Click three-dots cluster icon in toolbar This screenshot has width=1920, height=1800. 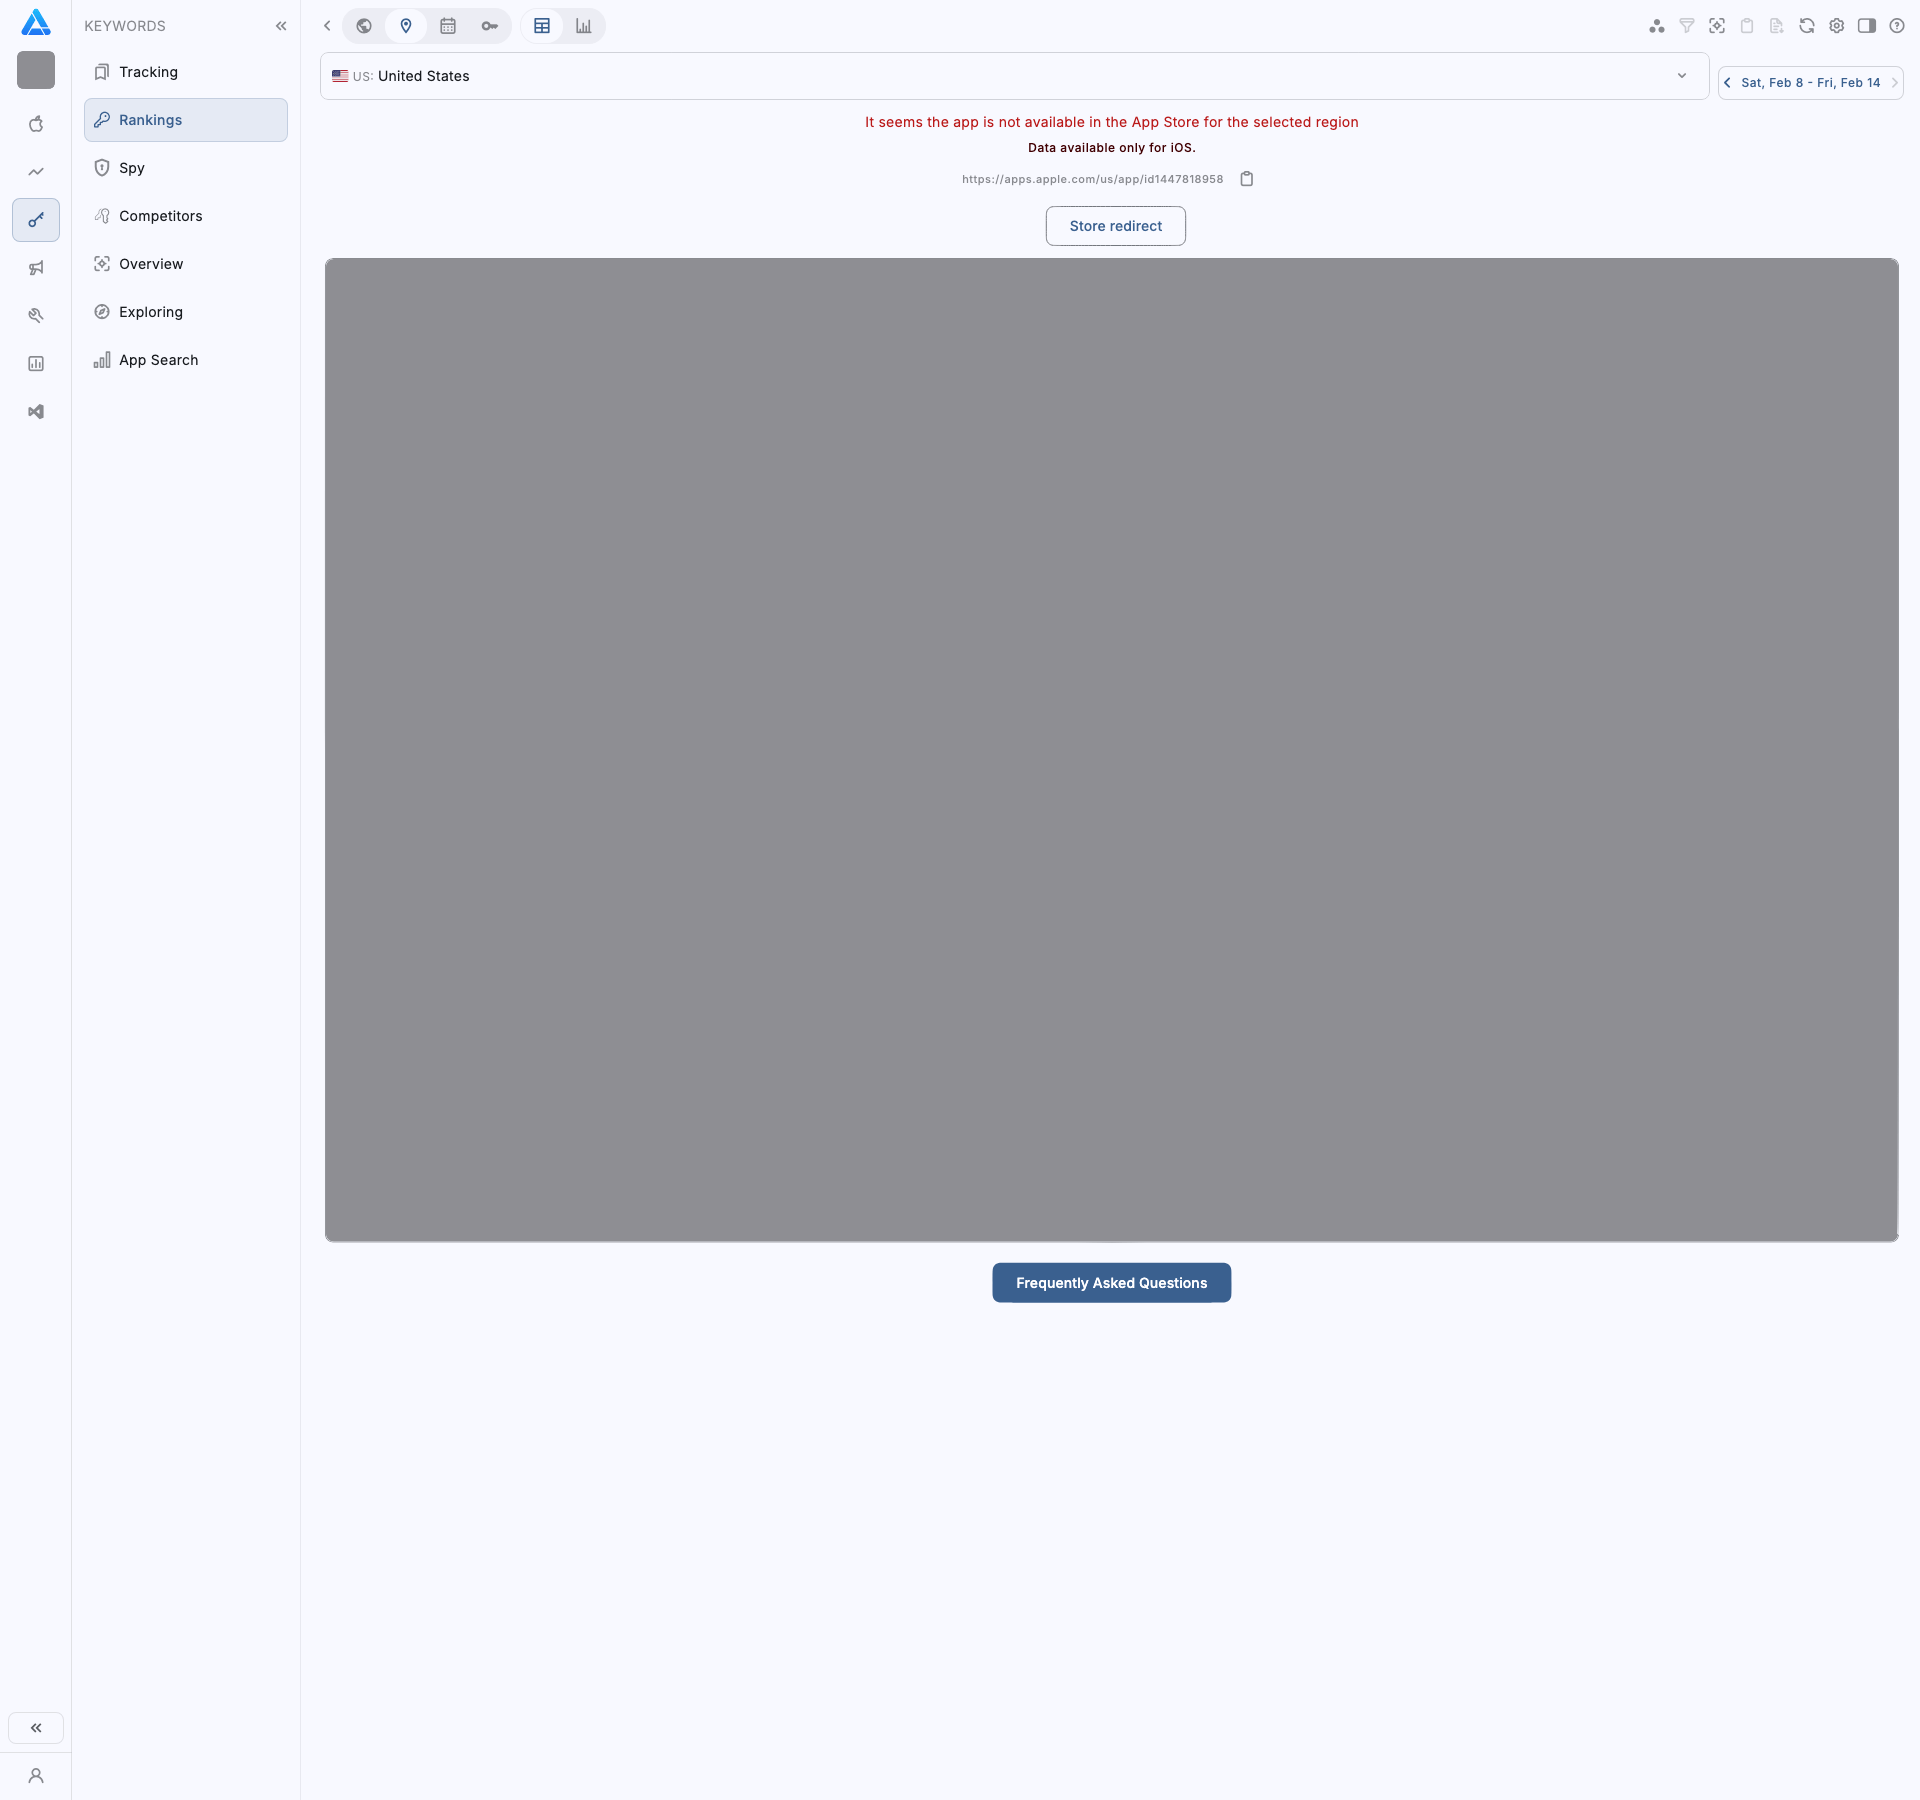[1656, 26]
